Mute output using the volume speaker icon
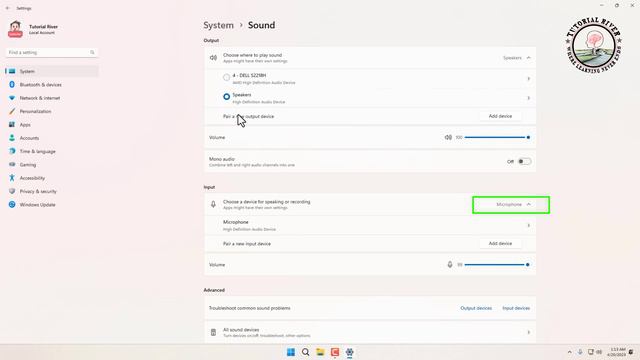 [448, 138]
